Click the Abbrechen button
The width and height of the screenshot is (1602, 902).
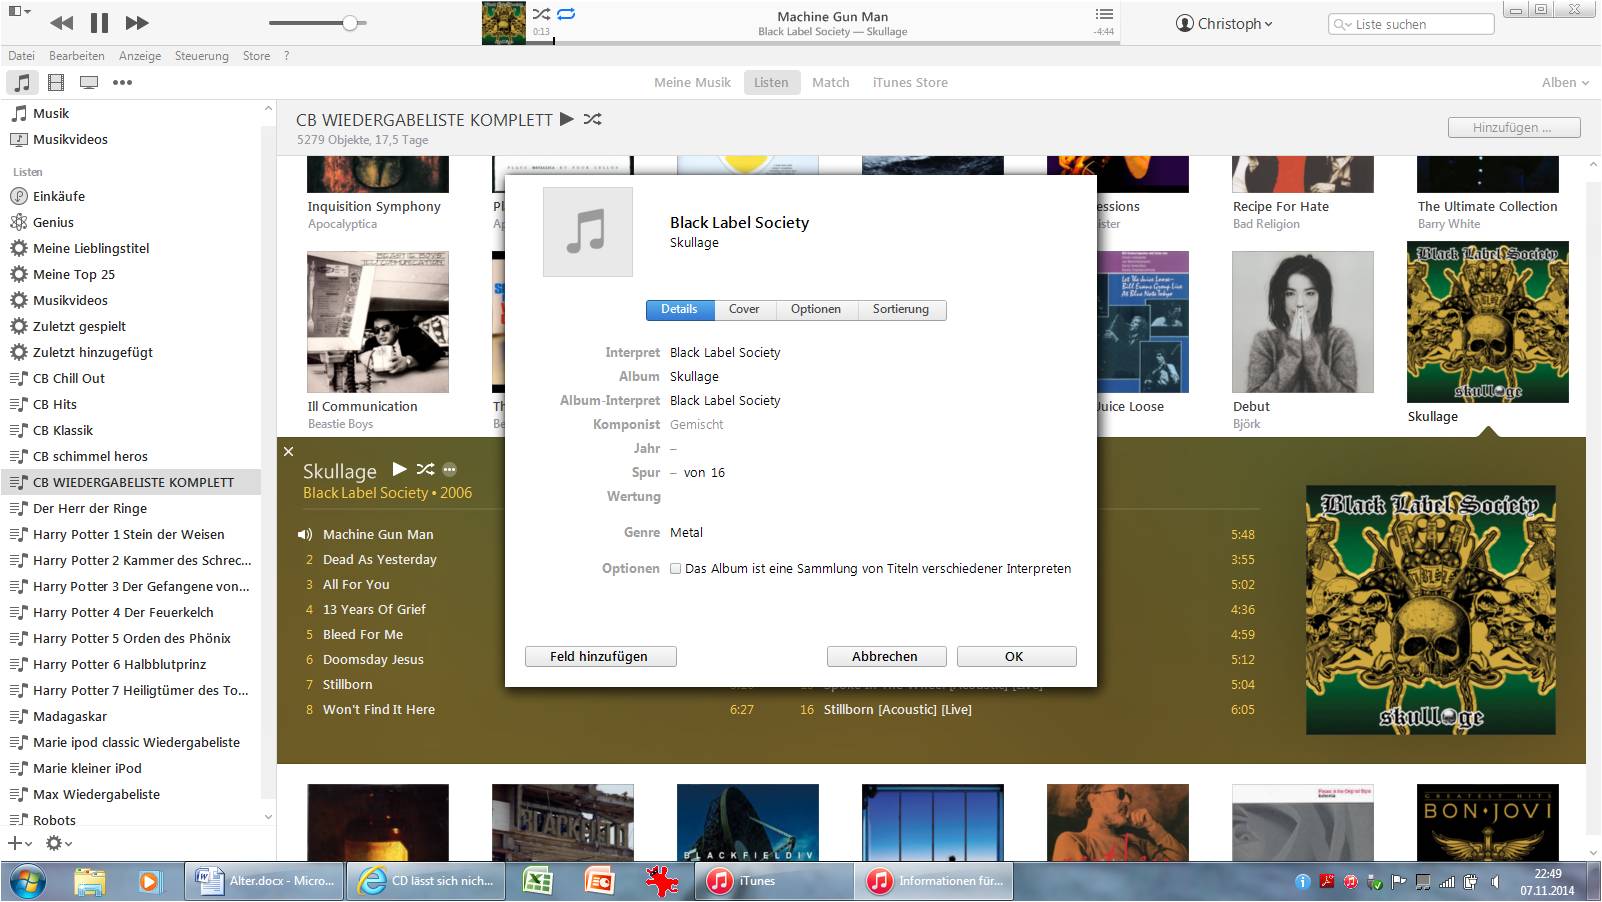pos(886,657)
